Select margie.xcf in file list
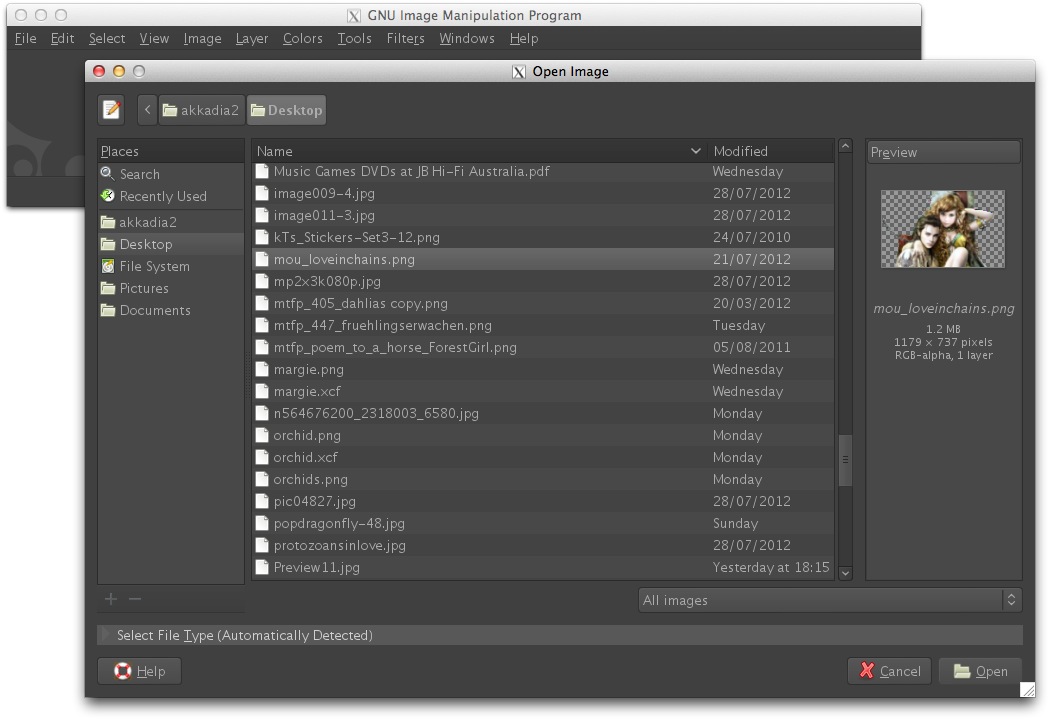This screenshot has height=721, width=1051. [543, 391]
